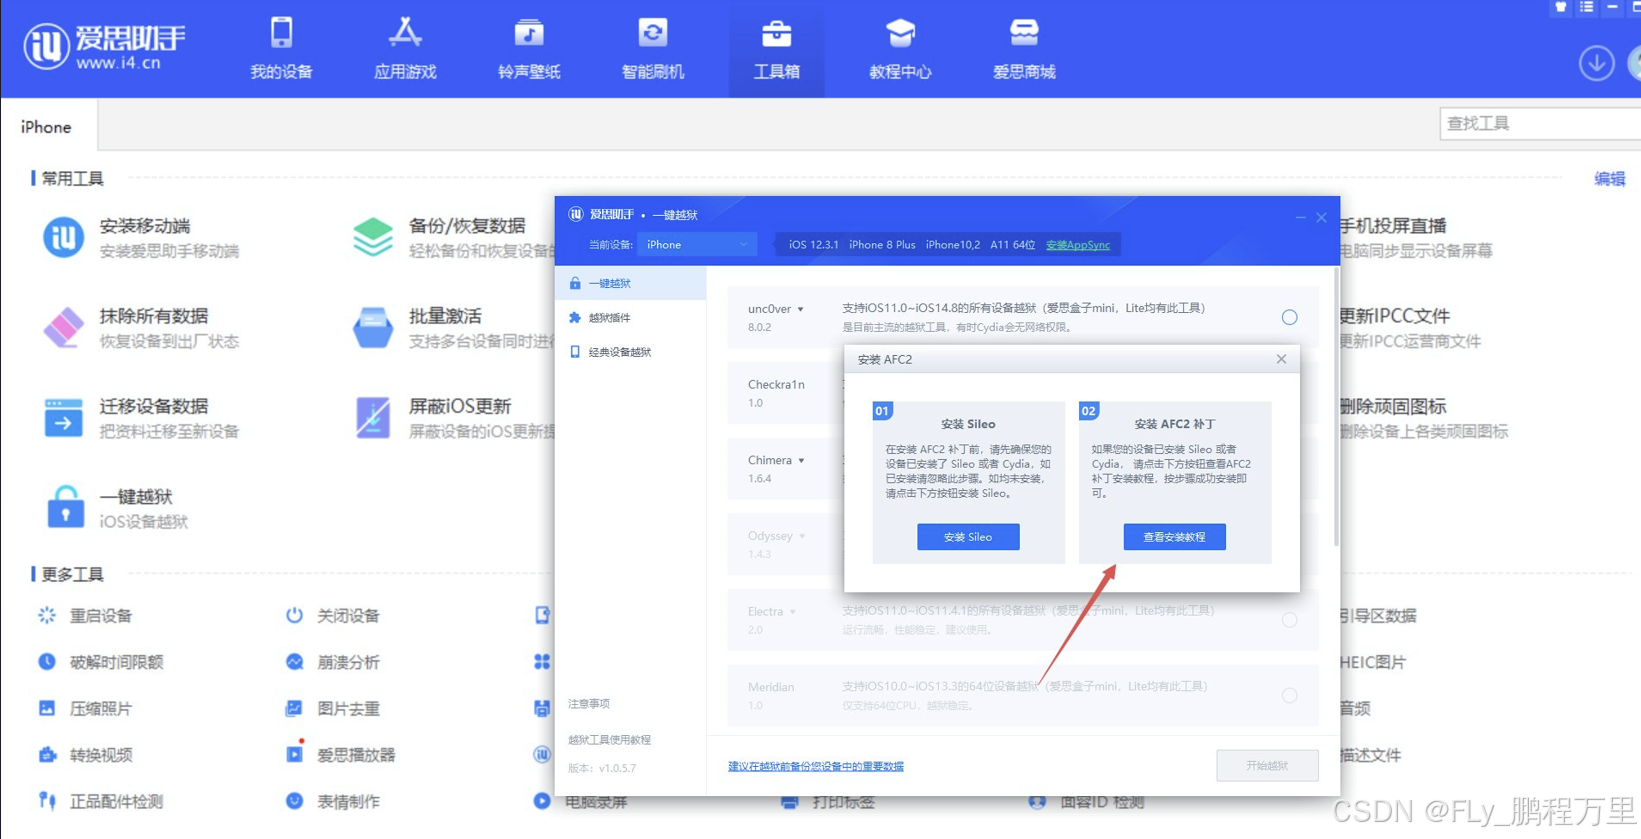Open 压缩照片 tool

85,708
